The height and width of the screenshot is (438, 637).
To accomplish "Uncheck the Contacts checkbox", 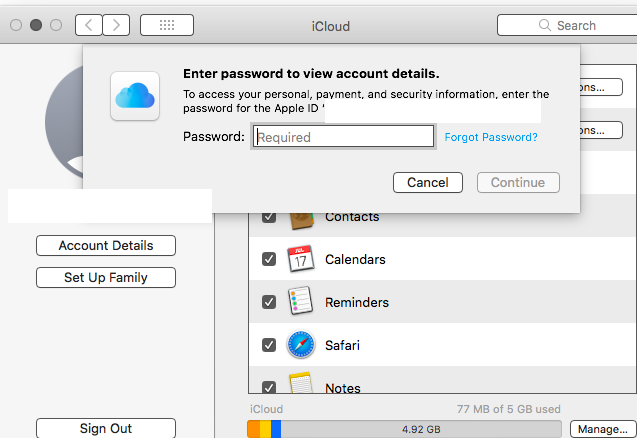I will click(269, 217).
